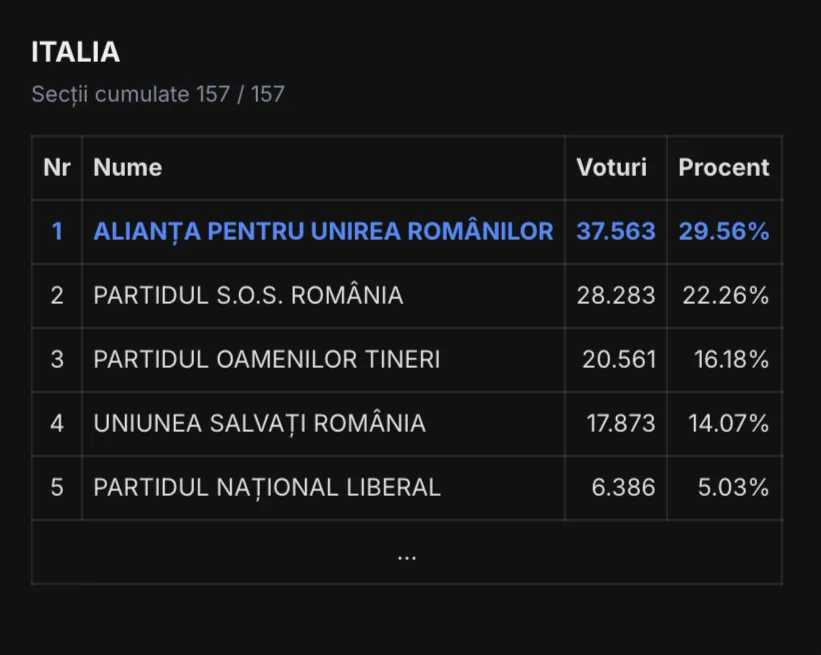Select the 28.283 votes value
The image size is (821, 655).
click(x=616, y=296)
